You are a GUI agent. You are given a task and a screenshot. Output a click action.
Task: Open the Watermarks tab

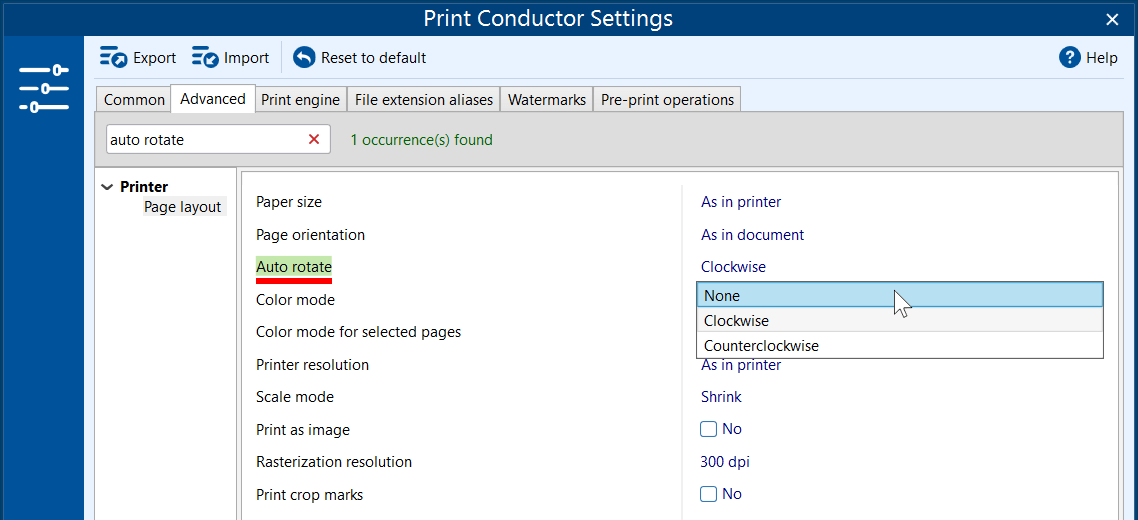pos(546,100)
